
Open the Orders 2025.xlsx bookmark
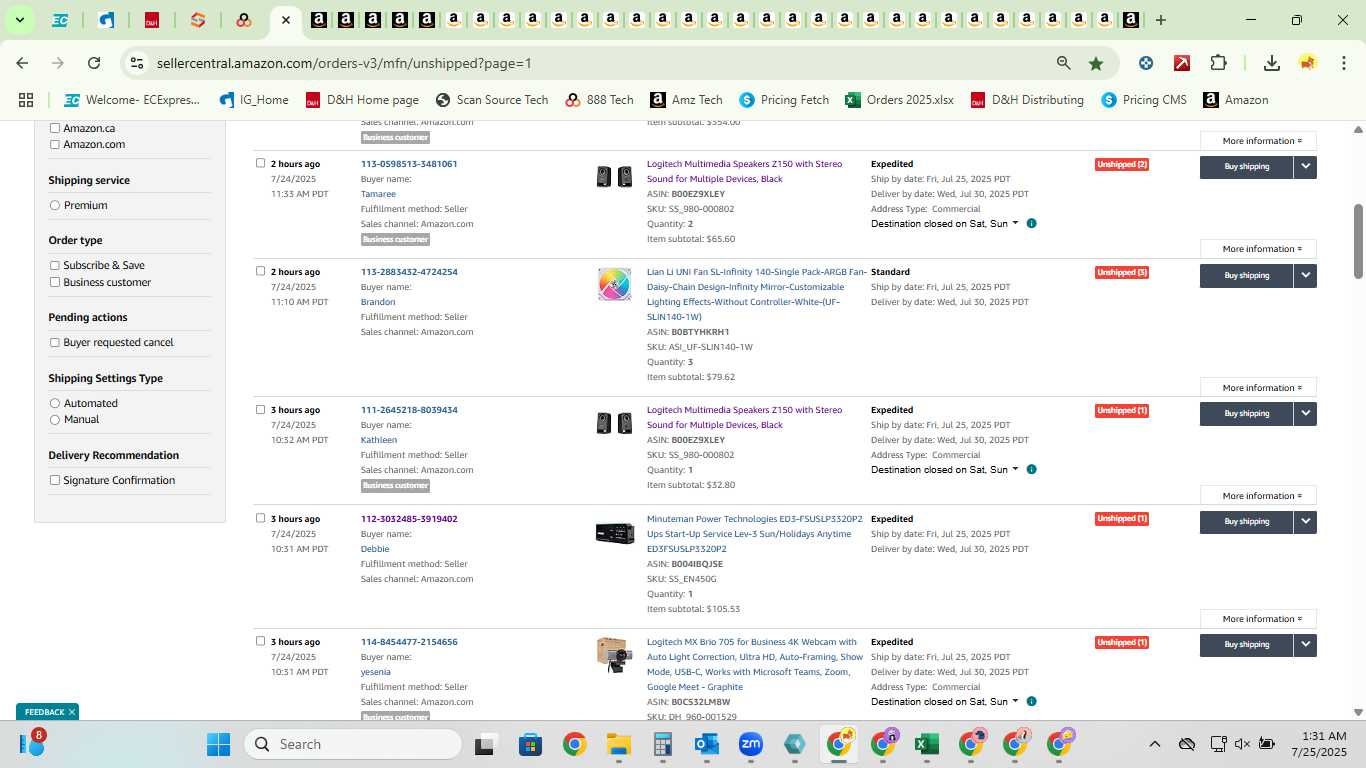pyautogui.click(x=899, y=100)
